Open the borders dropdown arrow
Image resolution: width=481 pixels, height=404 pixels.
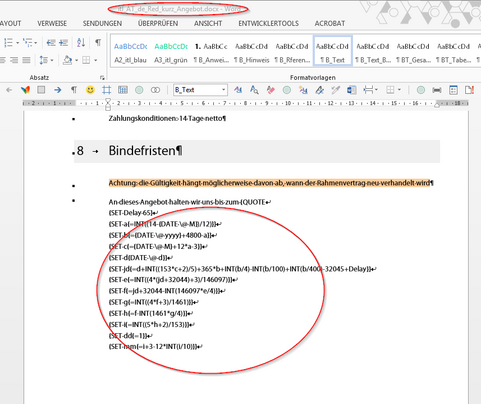[96, 60]
